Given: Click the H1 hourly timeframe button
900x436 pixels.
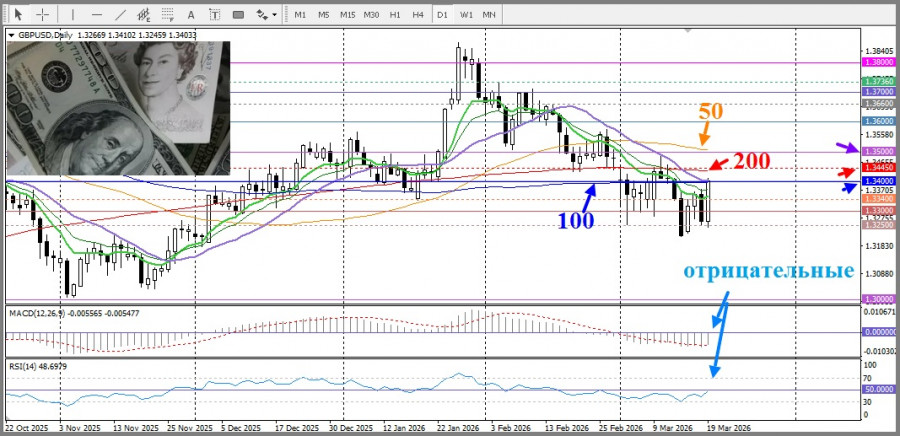Looking at the screenshot, I should [395, 15].
